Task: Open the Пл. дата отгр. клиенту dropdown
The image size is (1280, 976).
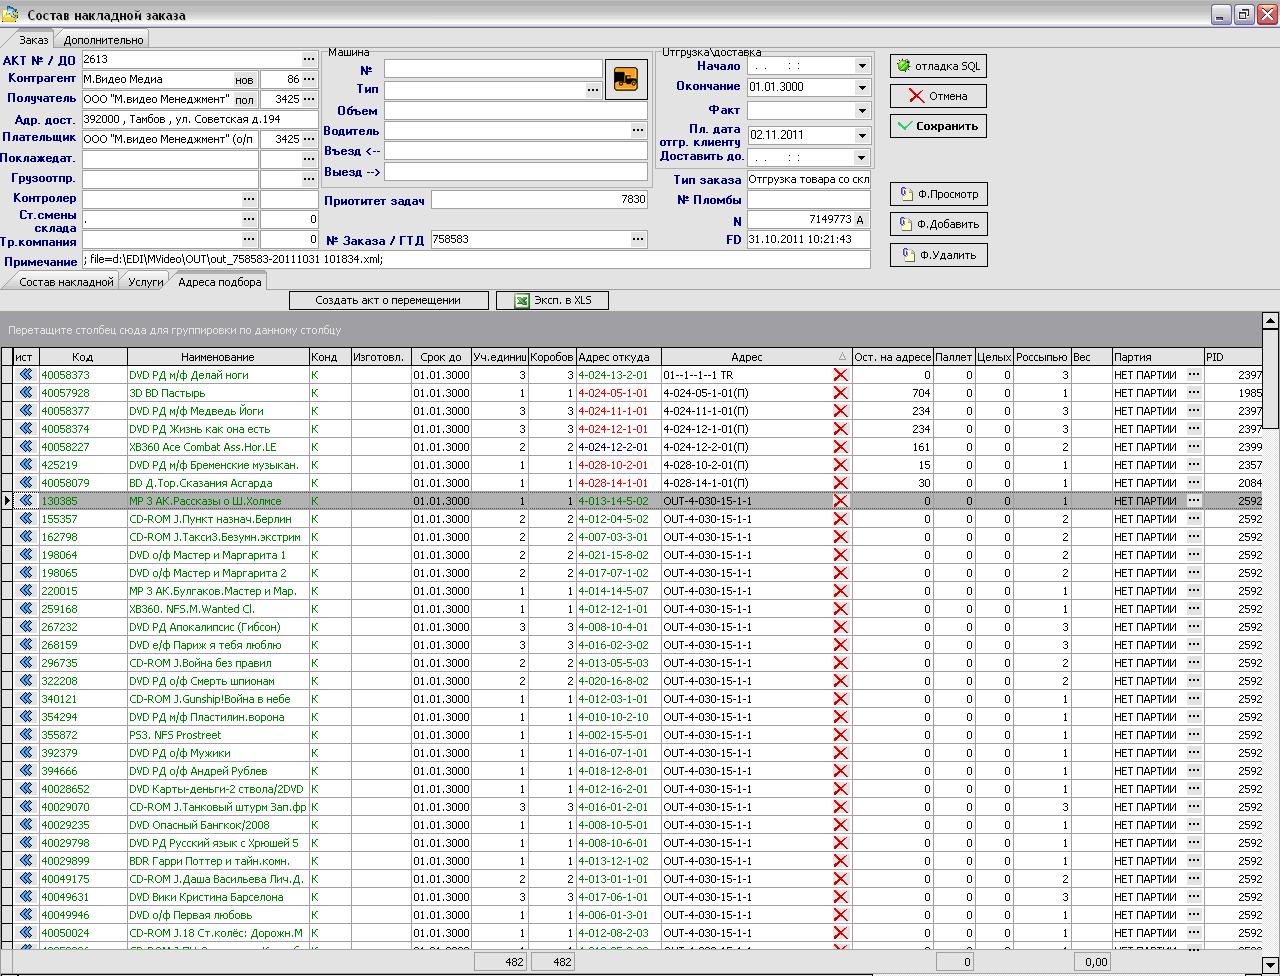Action: point(862,135)
